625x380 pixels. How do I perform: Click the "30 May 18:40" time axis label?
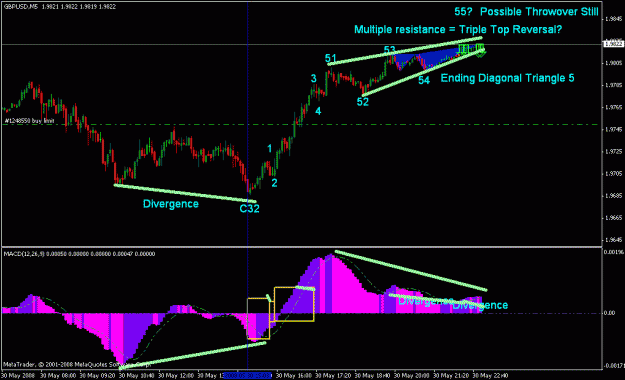click(372, 376)
